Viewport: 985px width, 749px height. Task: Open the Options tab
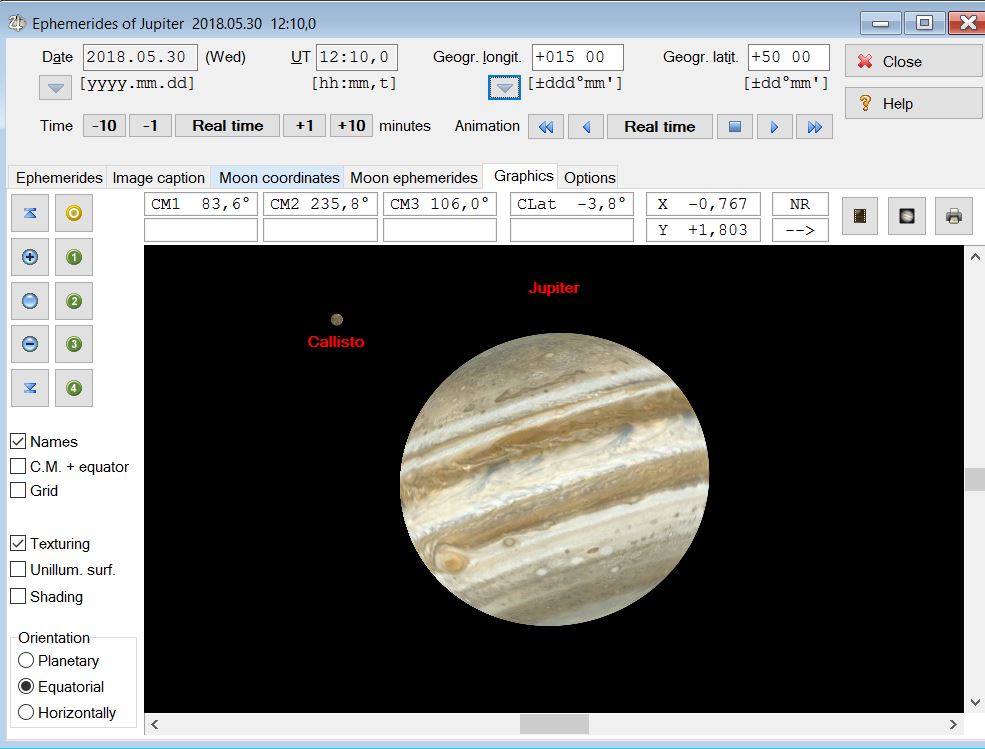point(589,178)
